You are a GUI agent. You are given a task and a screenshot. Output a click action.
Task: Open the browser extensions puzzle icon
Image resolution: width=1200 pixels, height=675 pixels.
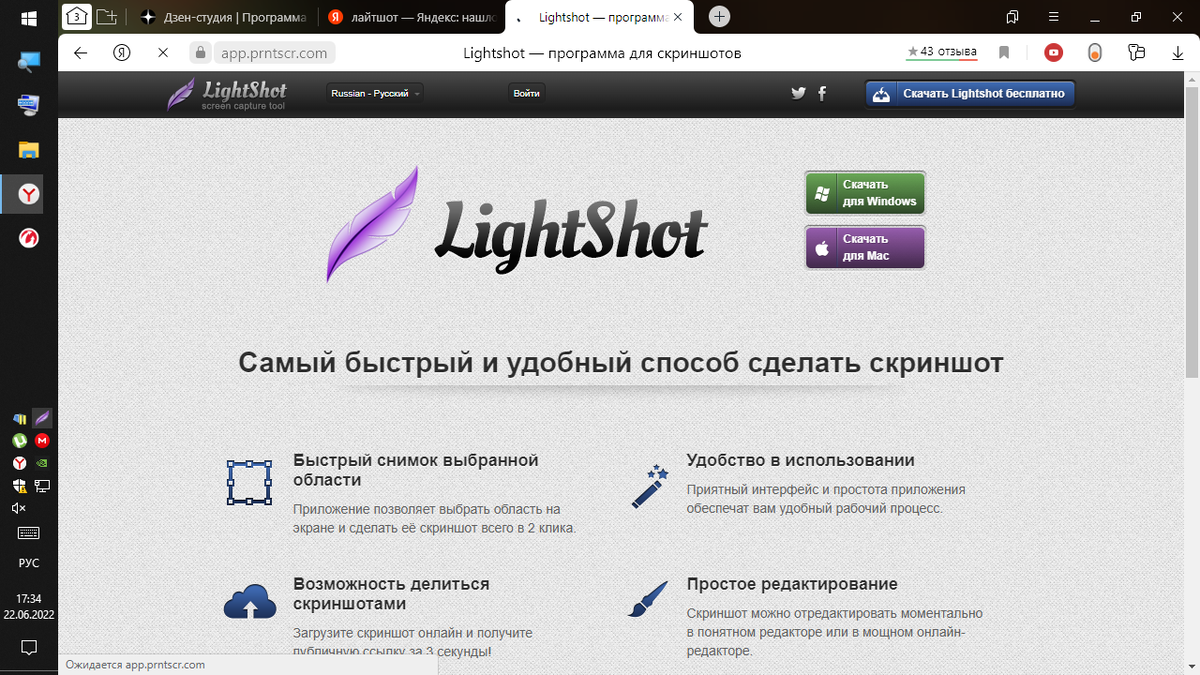point(1136,53)
